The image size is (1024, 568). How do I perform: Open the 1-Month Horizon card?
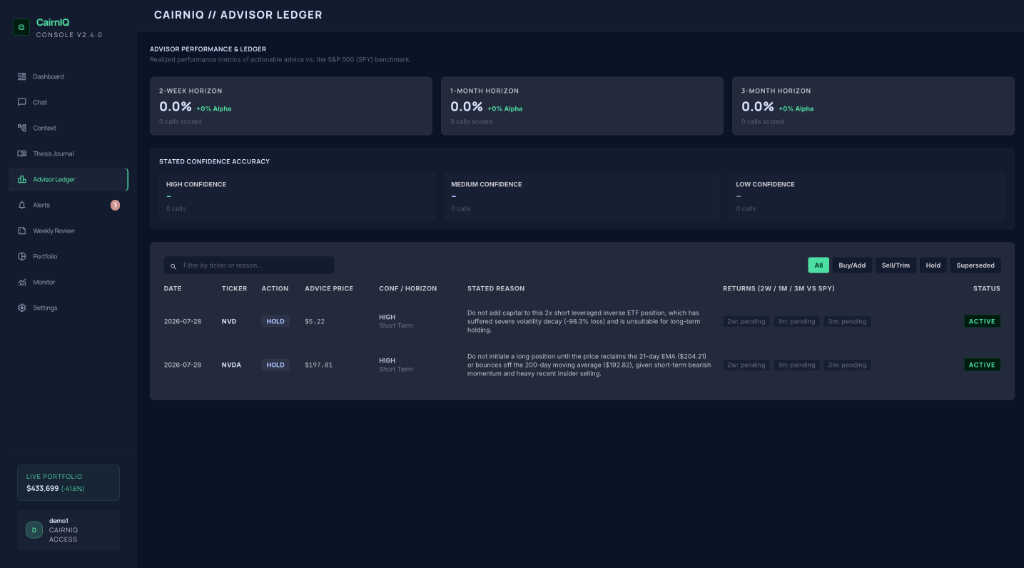[x=582, y=106]
